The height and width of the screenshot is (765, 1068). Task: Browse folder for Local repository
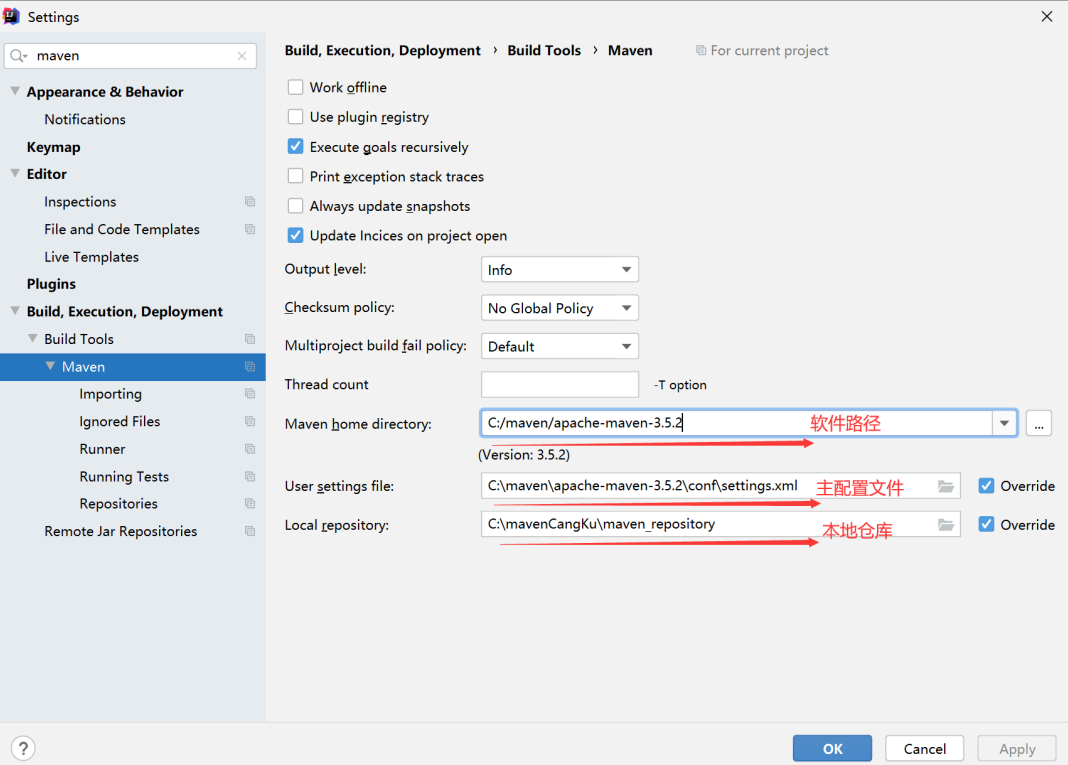(945, 525)
